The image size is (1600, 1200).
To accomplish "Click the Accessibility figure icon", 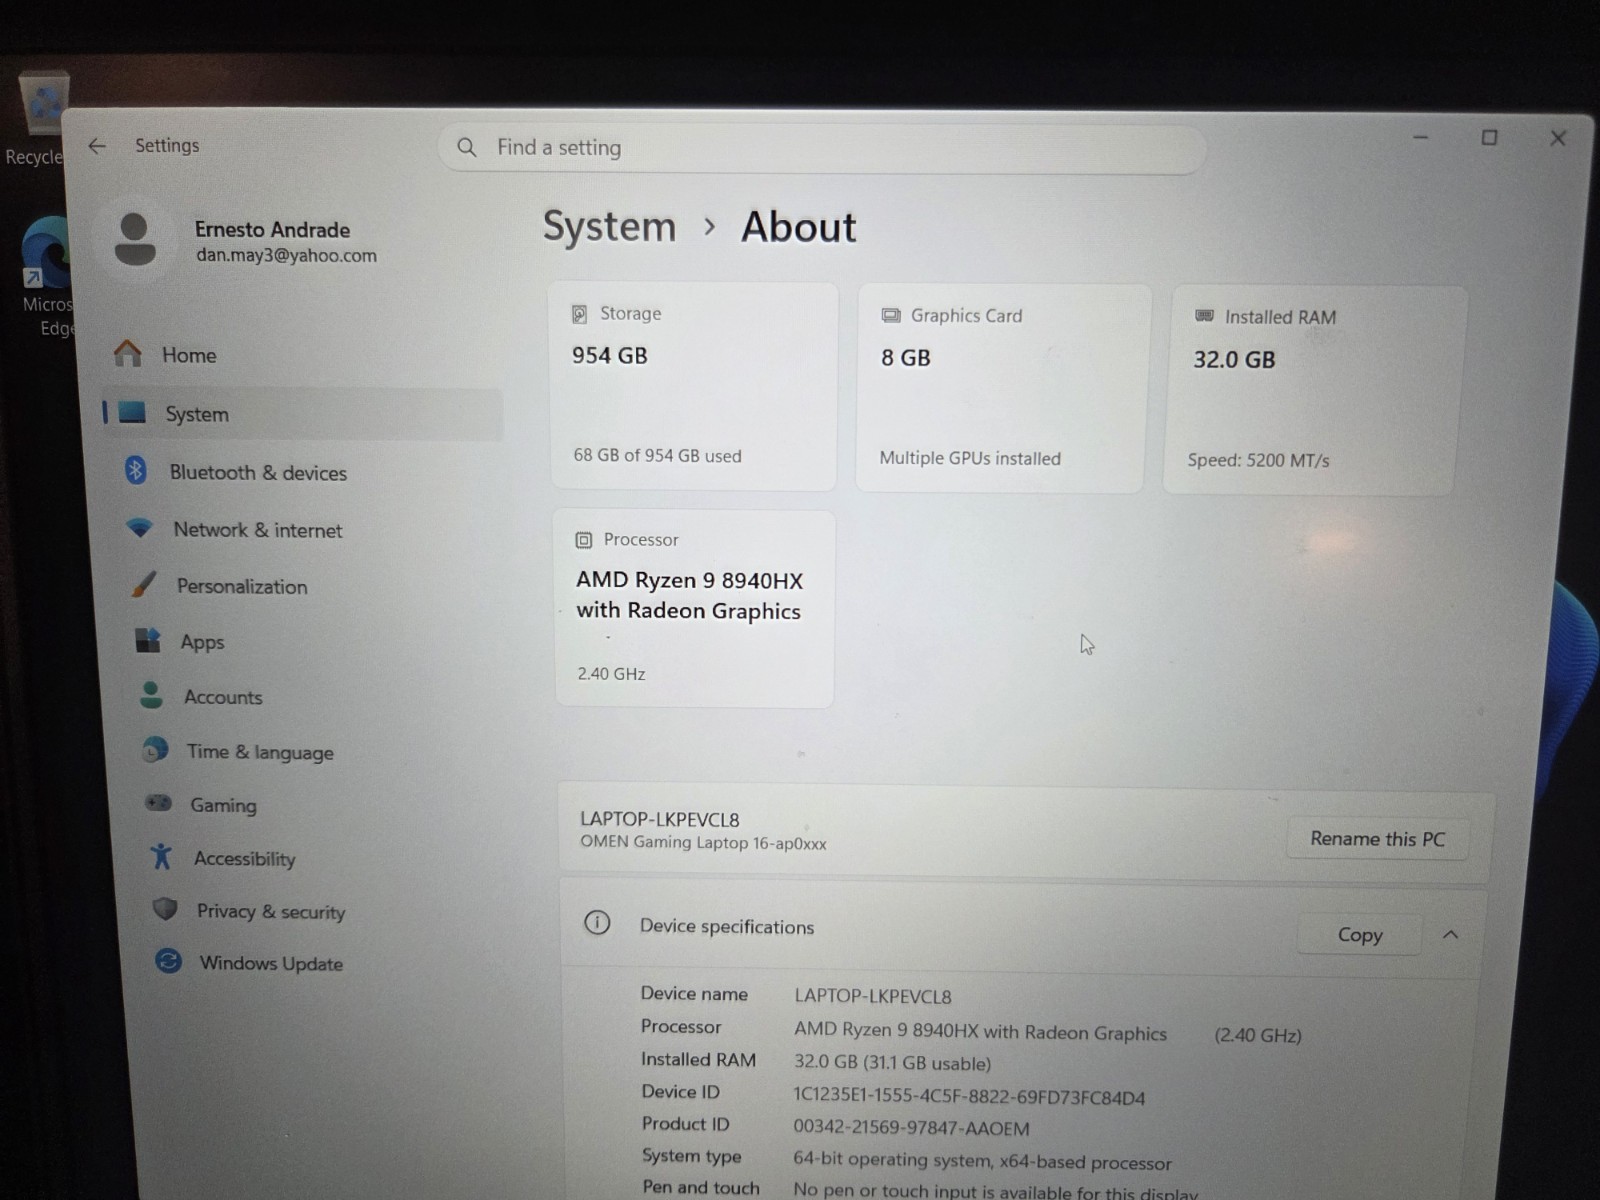I will click(161, 856).
